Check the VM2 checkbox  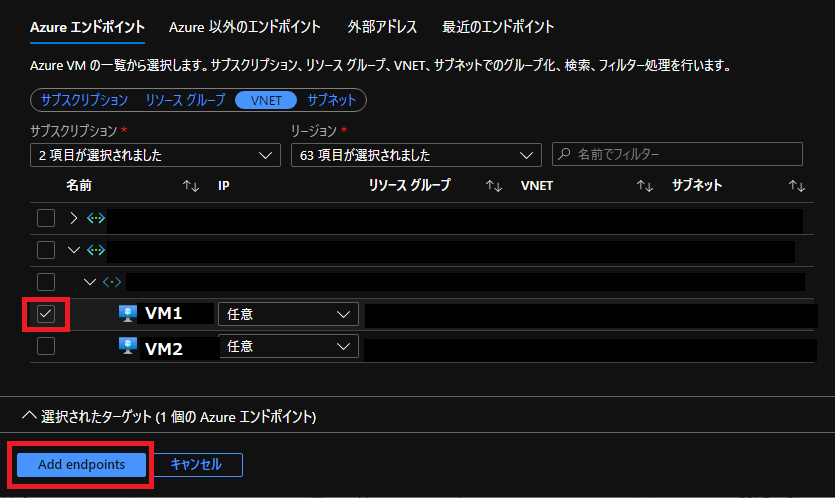click(x=46, y=346)
